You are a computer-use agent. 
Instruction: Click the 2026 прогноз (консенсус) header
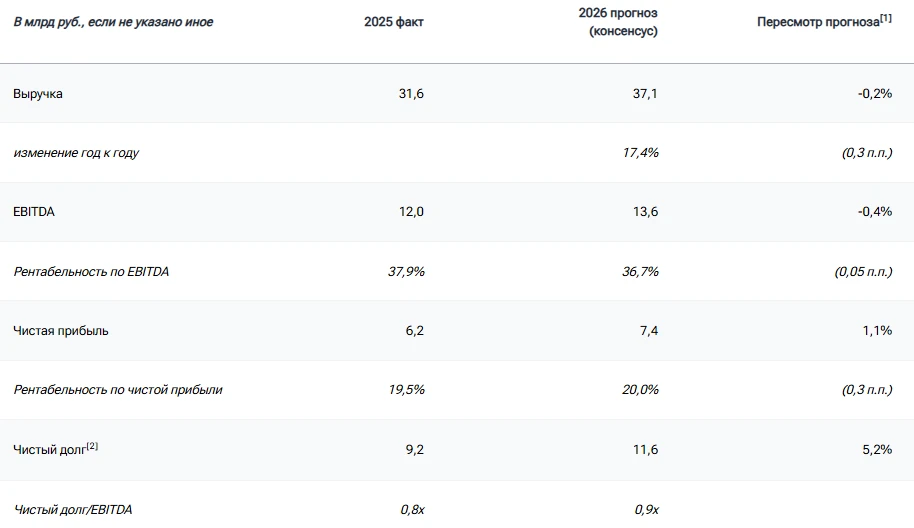coord(618,22)
